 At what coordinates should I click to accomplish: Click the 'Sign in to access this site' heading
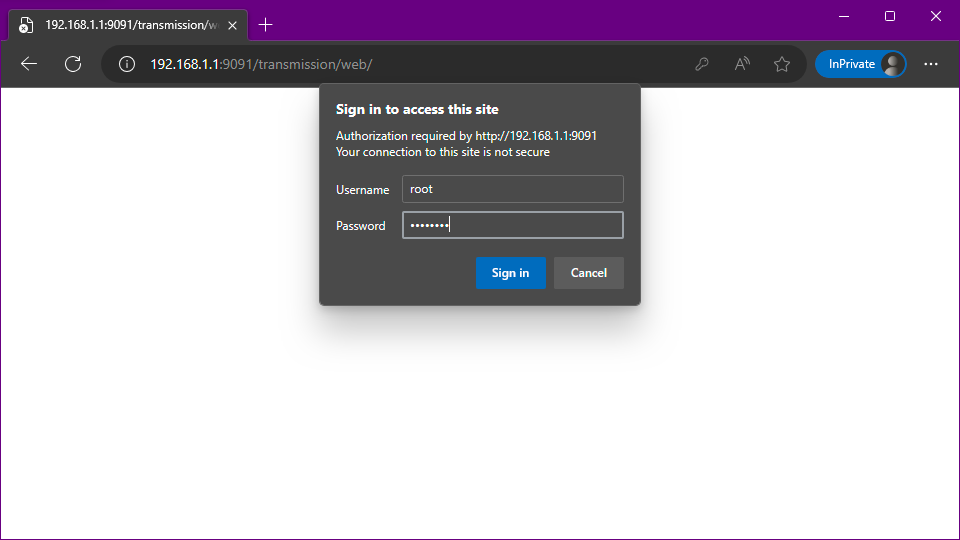click(x=417, y=110)
